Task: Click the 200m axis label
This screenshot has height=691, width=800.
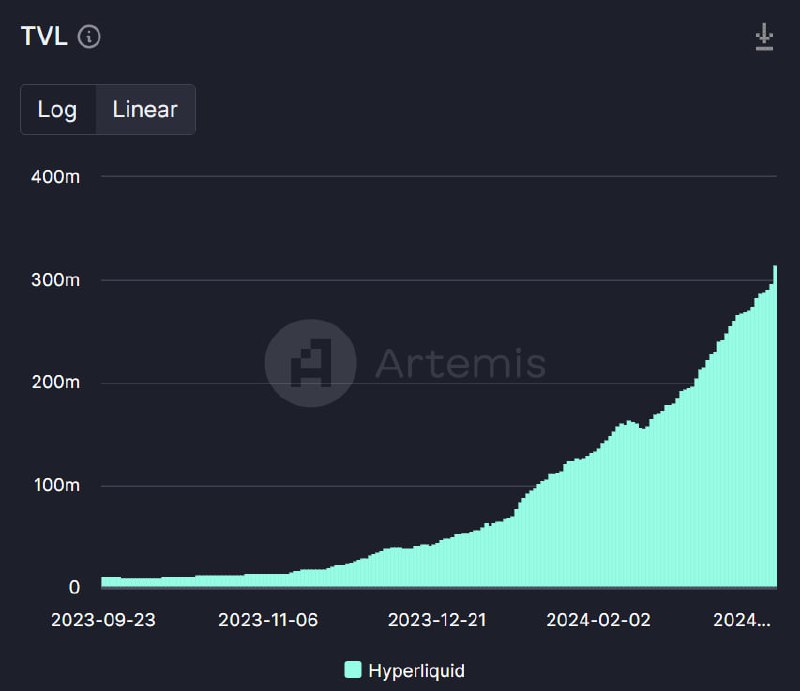Action: click(x=56, y=382)
